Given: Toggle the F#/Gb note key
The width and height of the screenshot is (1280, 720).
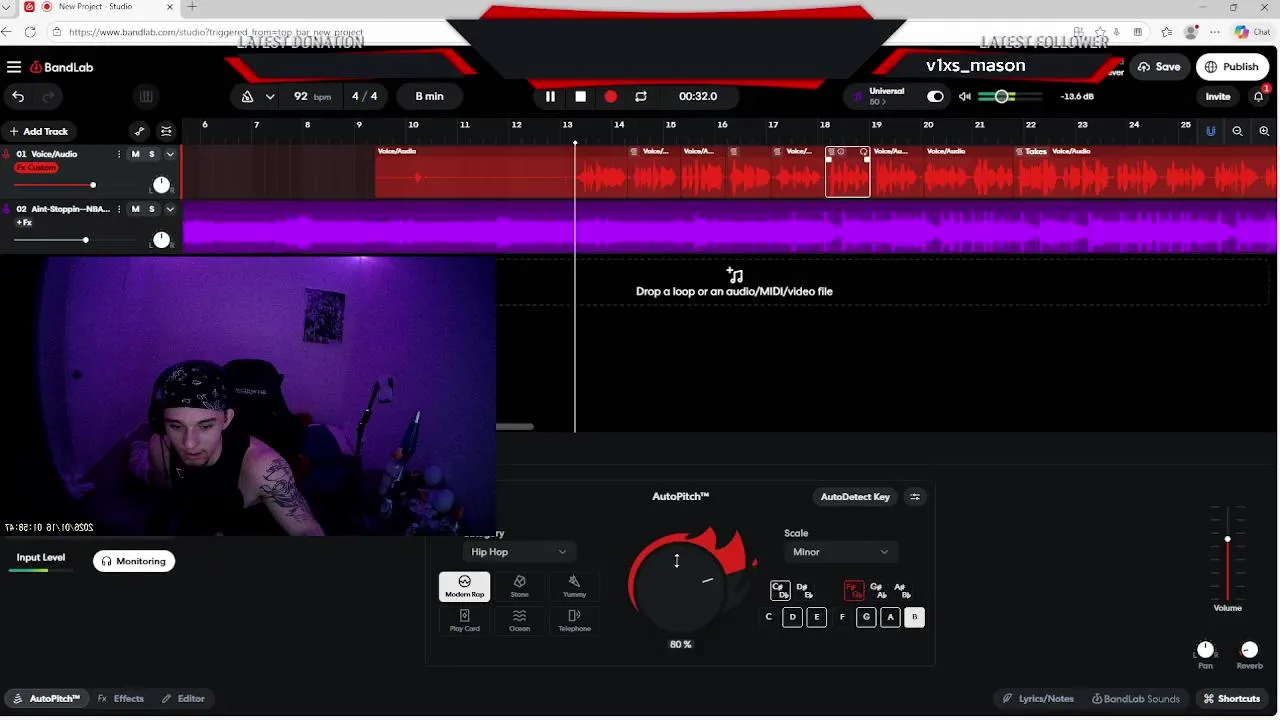Looking at the screenshot, I should point(854,591).
